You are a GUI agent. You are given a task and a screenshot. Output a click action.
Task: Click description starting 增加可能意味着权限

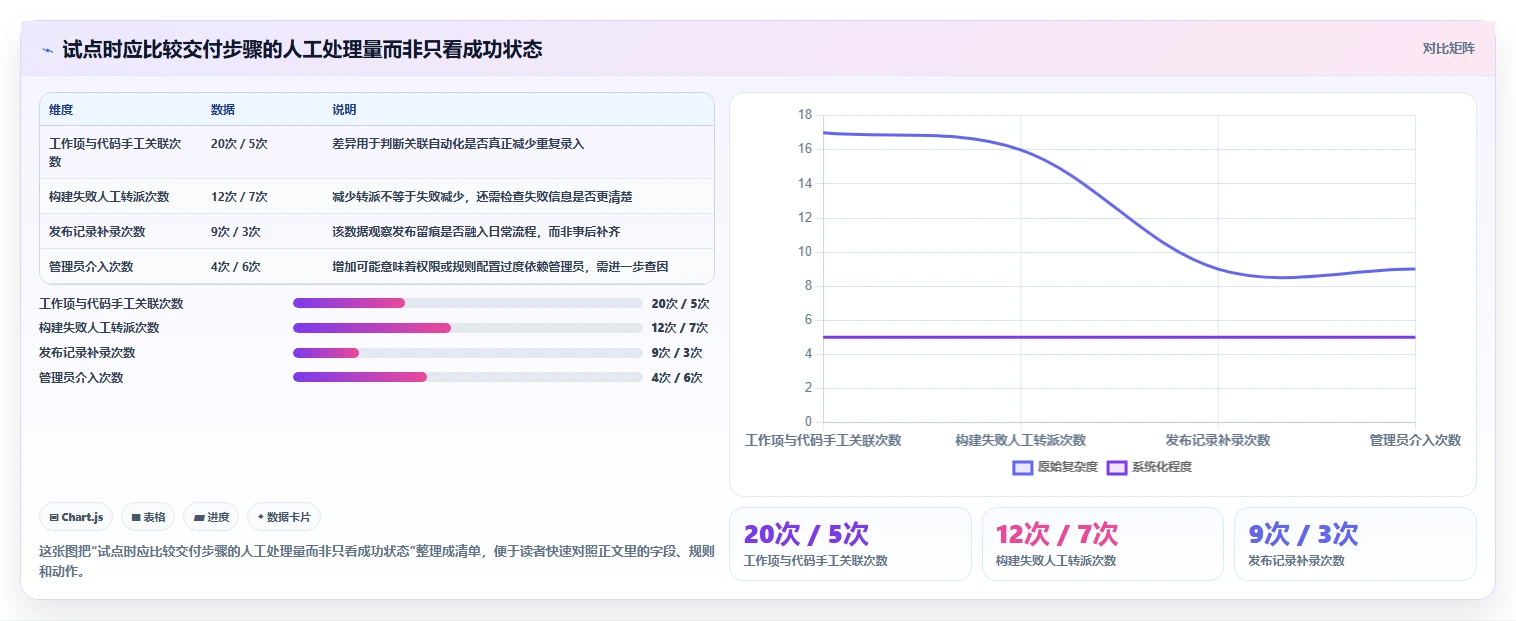[500, 267]
